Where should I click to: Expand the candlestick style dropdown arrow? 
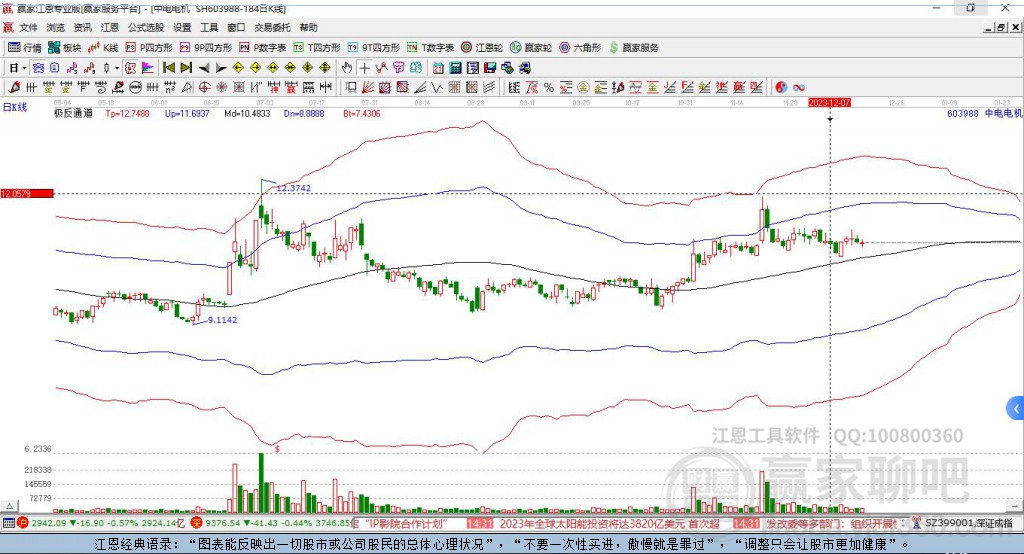click(117, 68)
